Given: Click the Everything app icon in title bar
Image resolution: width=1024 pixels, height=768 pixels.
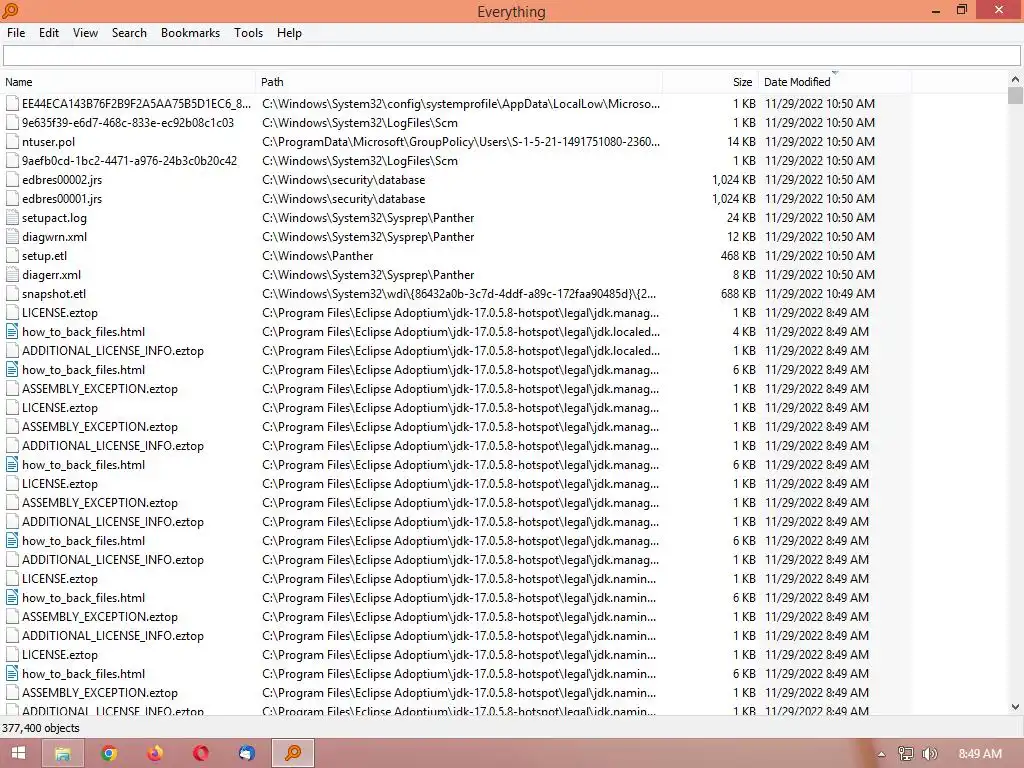Looking at the screenshot, I should [10, 10].
